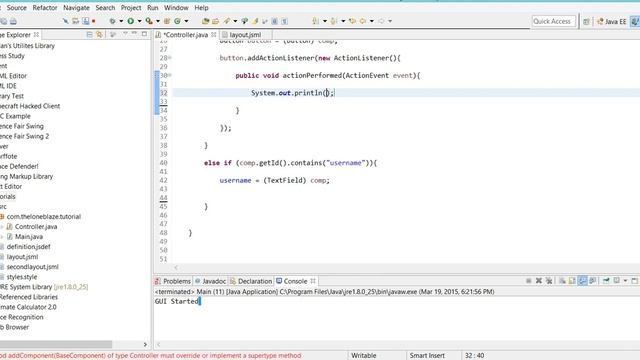Click the Quick Access search field
The height and width of the screenshot is (360, 640).
tap(553, 21)
